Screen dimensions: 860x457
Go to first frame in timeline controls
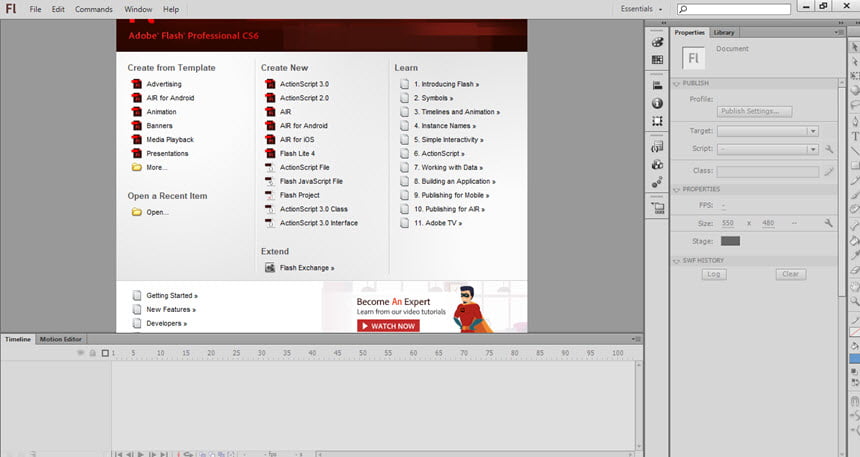[x=118, y=454]
